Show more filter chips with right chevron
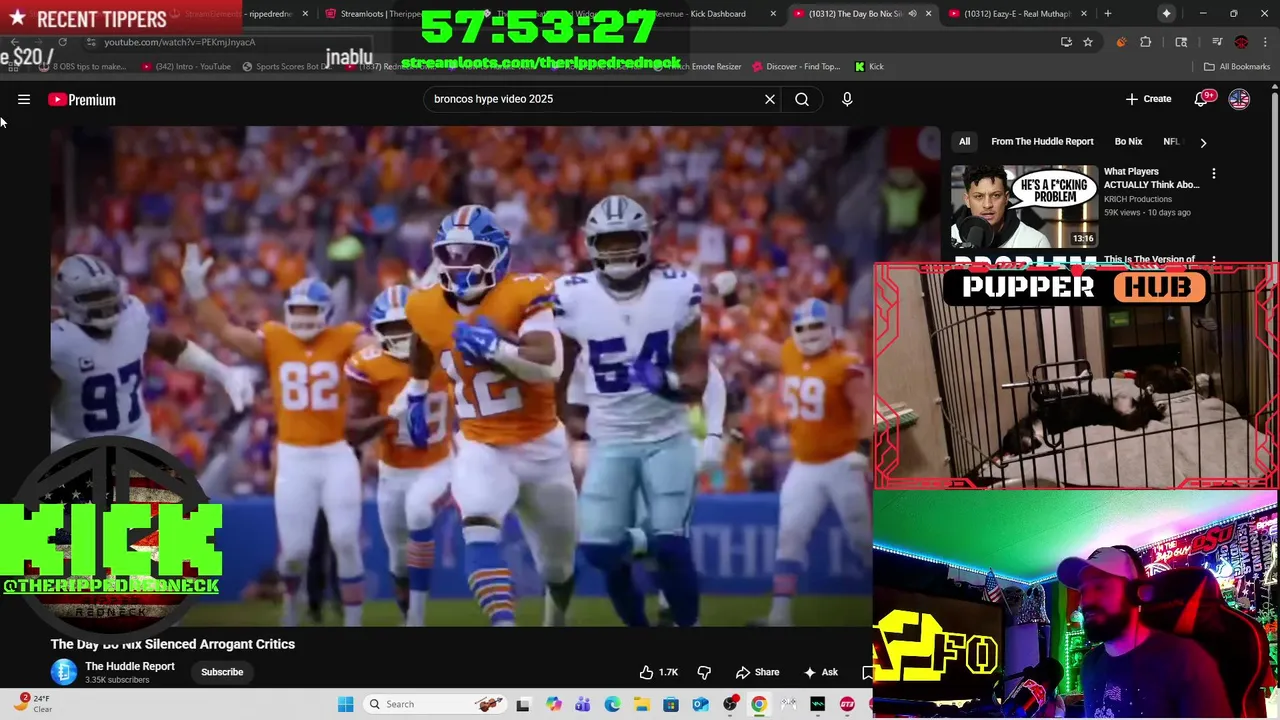 [1203, 142]
